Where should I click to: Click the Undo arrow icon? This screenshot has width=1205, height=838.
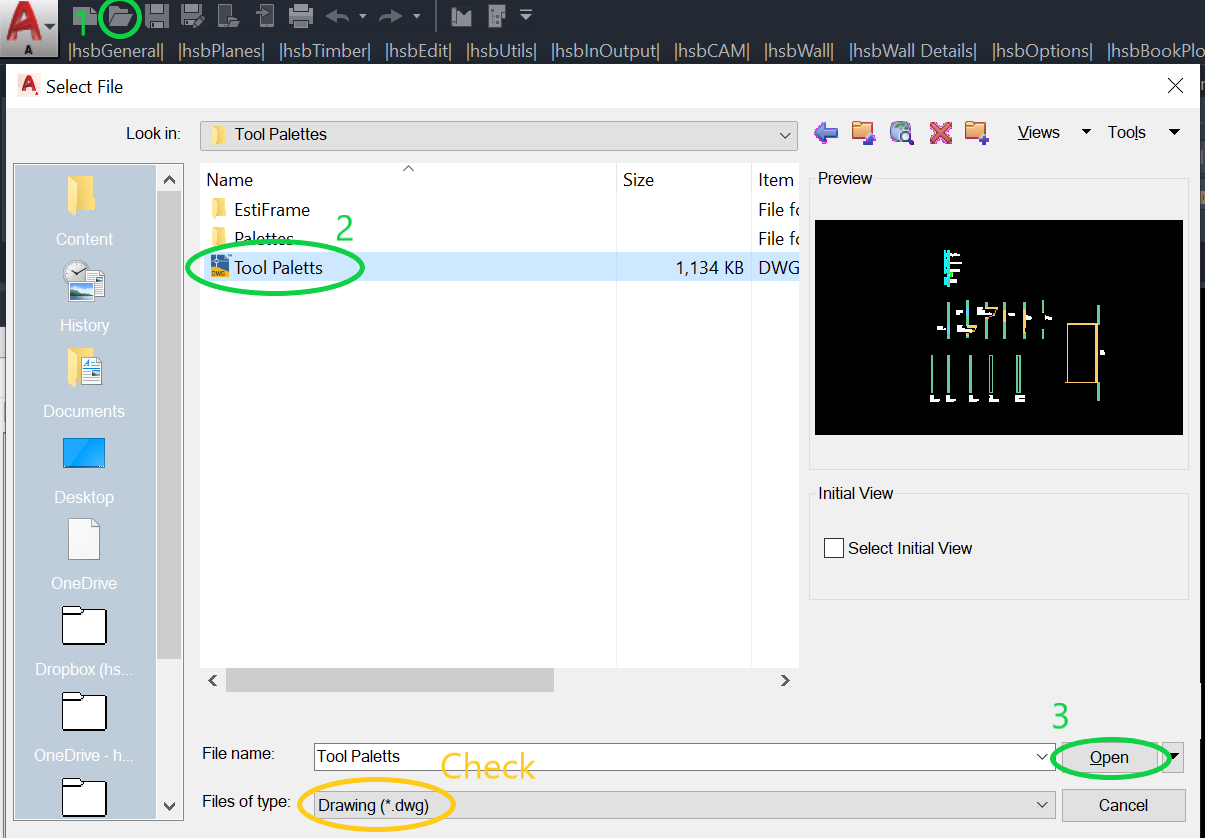pyautogui.click(x=338, y=15)
